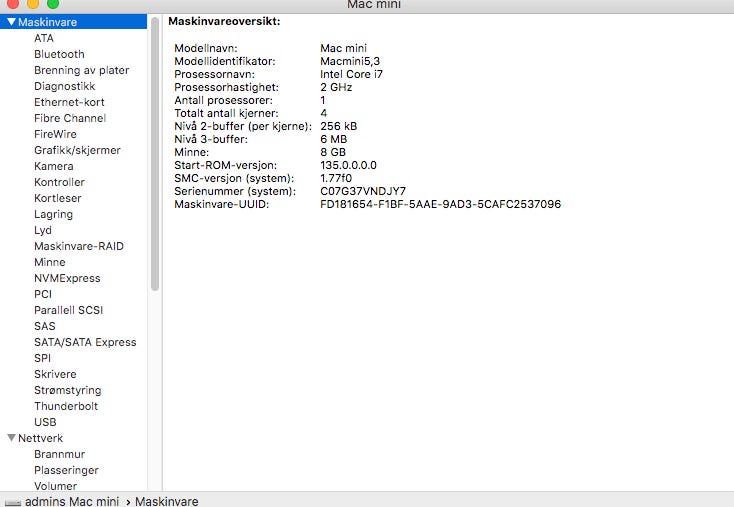Click the computer icon in the path bar

13,502
